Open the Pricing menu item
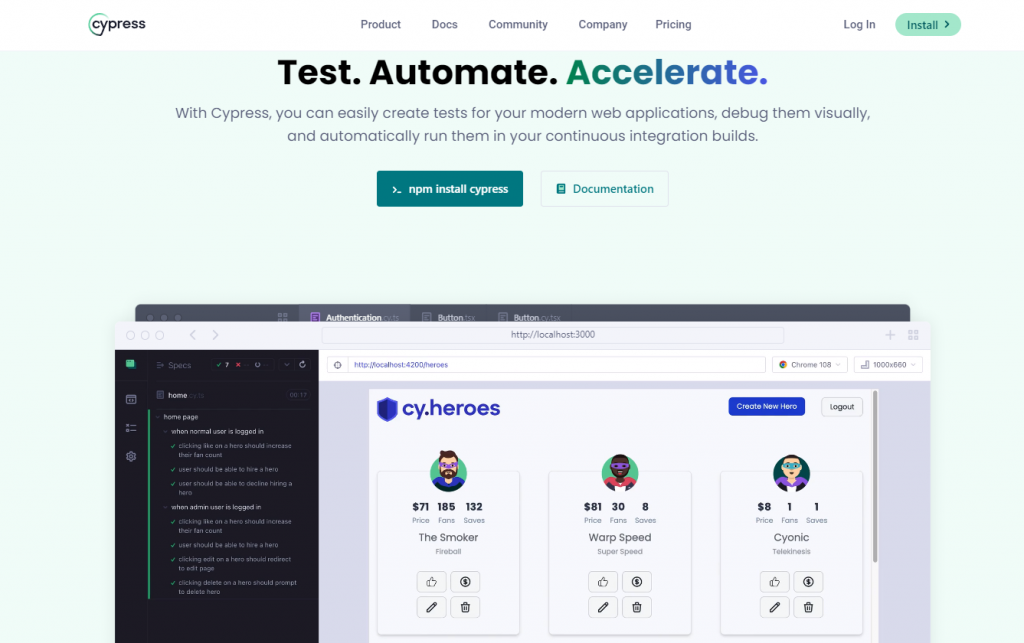 pyautogui.click(x=673, y=24)
